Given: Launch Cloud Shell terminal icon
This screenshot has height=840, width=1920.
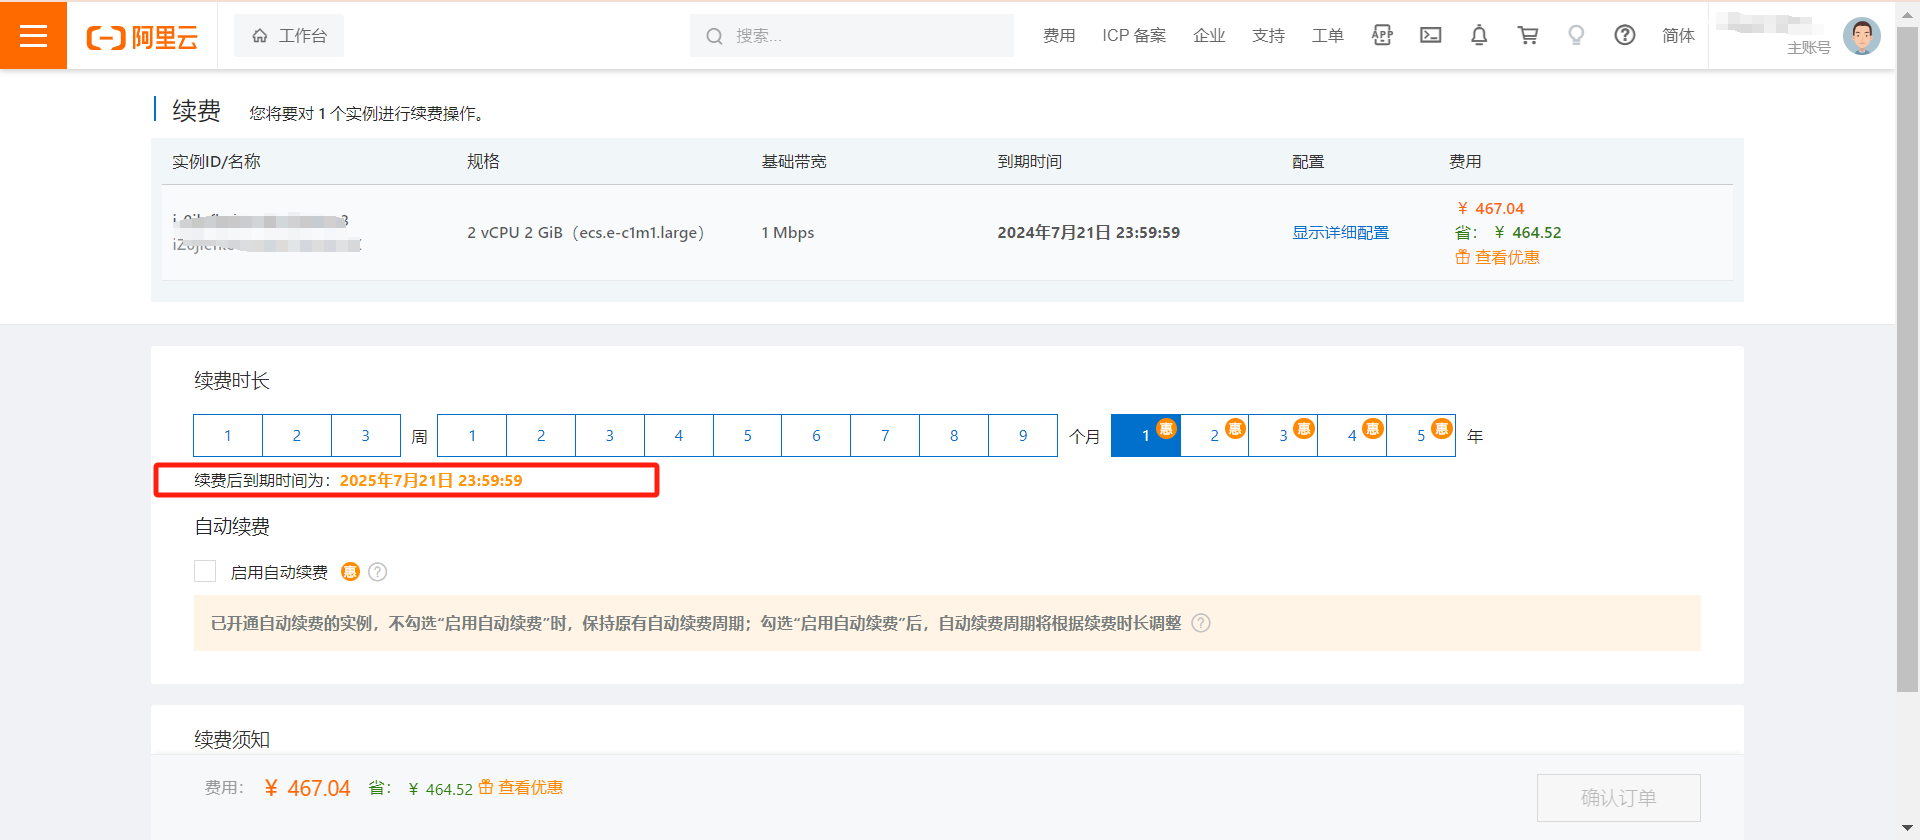Looking at the screenshot, I should click(x=1431, y=36).
